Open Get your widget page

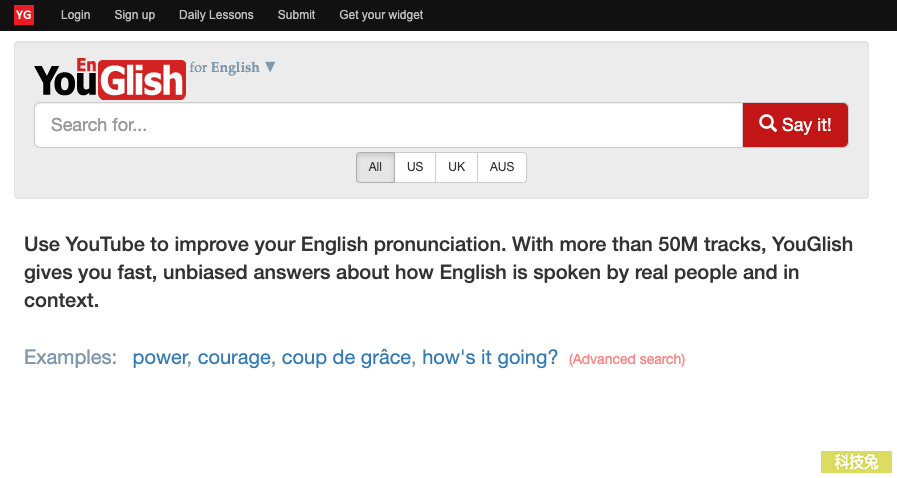click(x=381, y=15)
